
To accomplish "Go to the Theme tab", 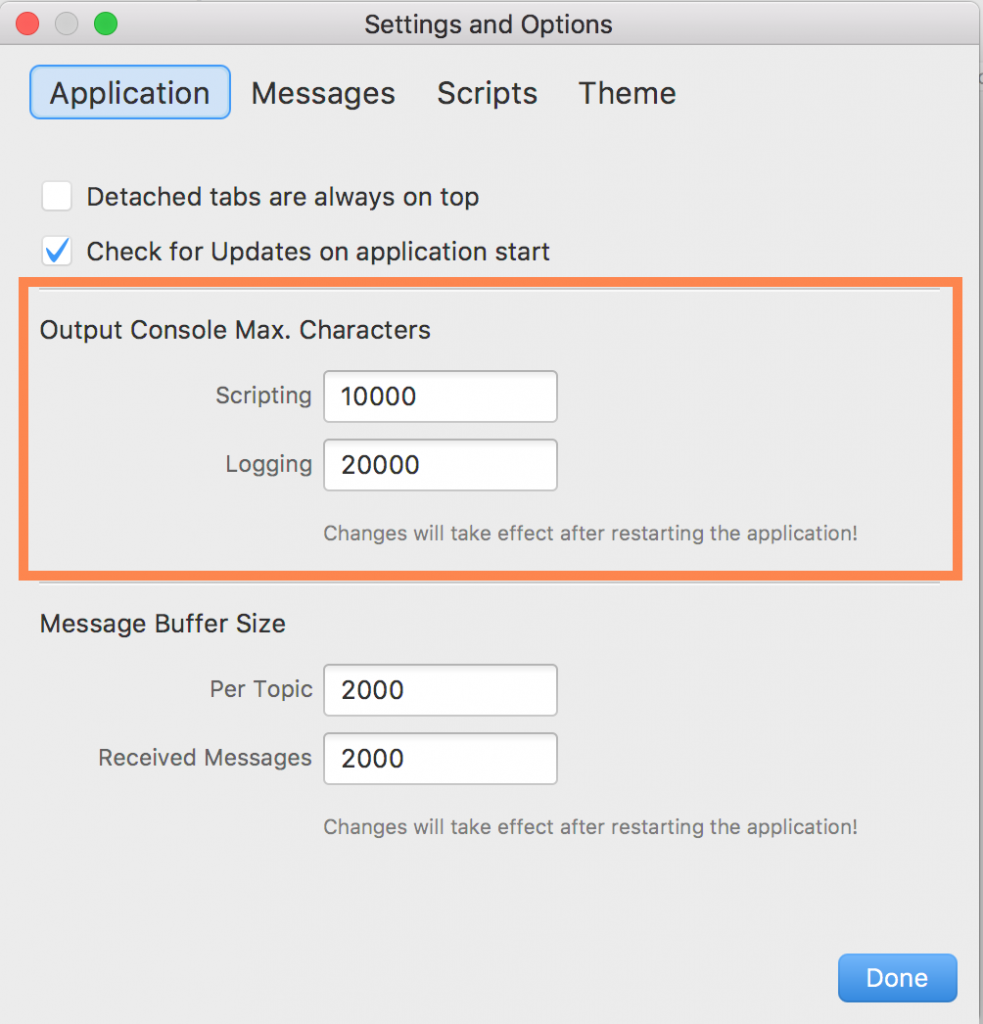I will (627, 93).
